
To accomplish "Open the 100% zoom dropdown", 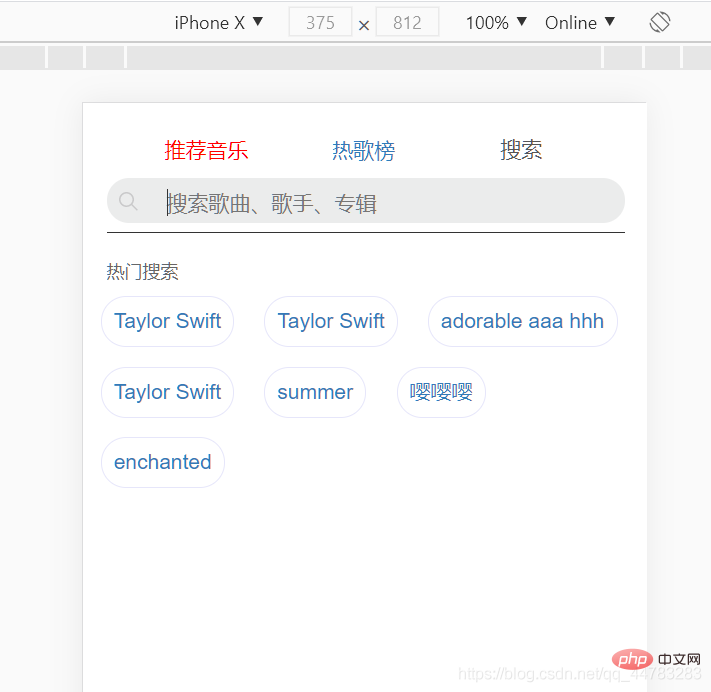I will tap(496, 23).
